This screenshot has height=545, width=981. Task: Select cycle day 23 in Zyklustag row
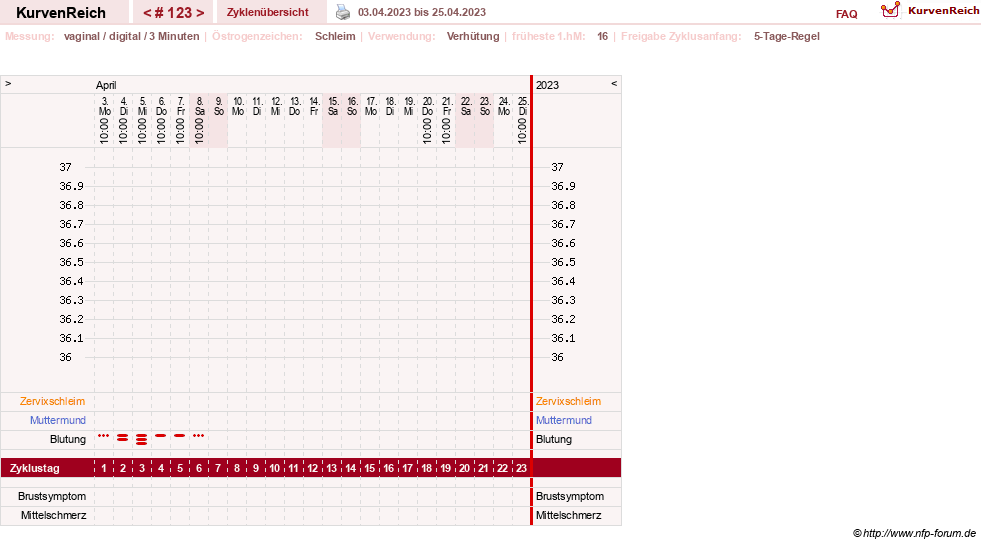coord(521,468)
